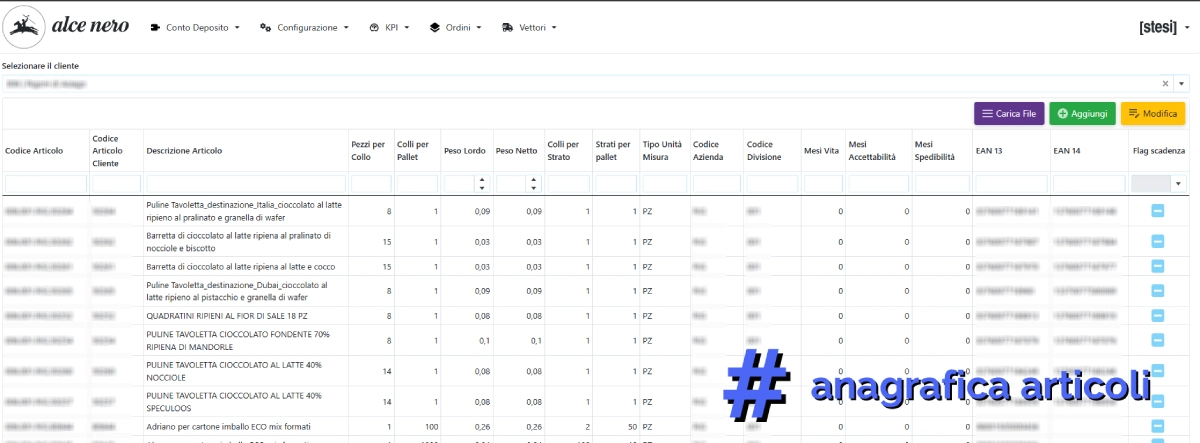1200x443 pixels.
Task: Toggle Flag scadenza for FONDENTE 70% row
Action: [x=1157, y=340]
